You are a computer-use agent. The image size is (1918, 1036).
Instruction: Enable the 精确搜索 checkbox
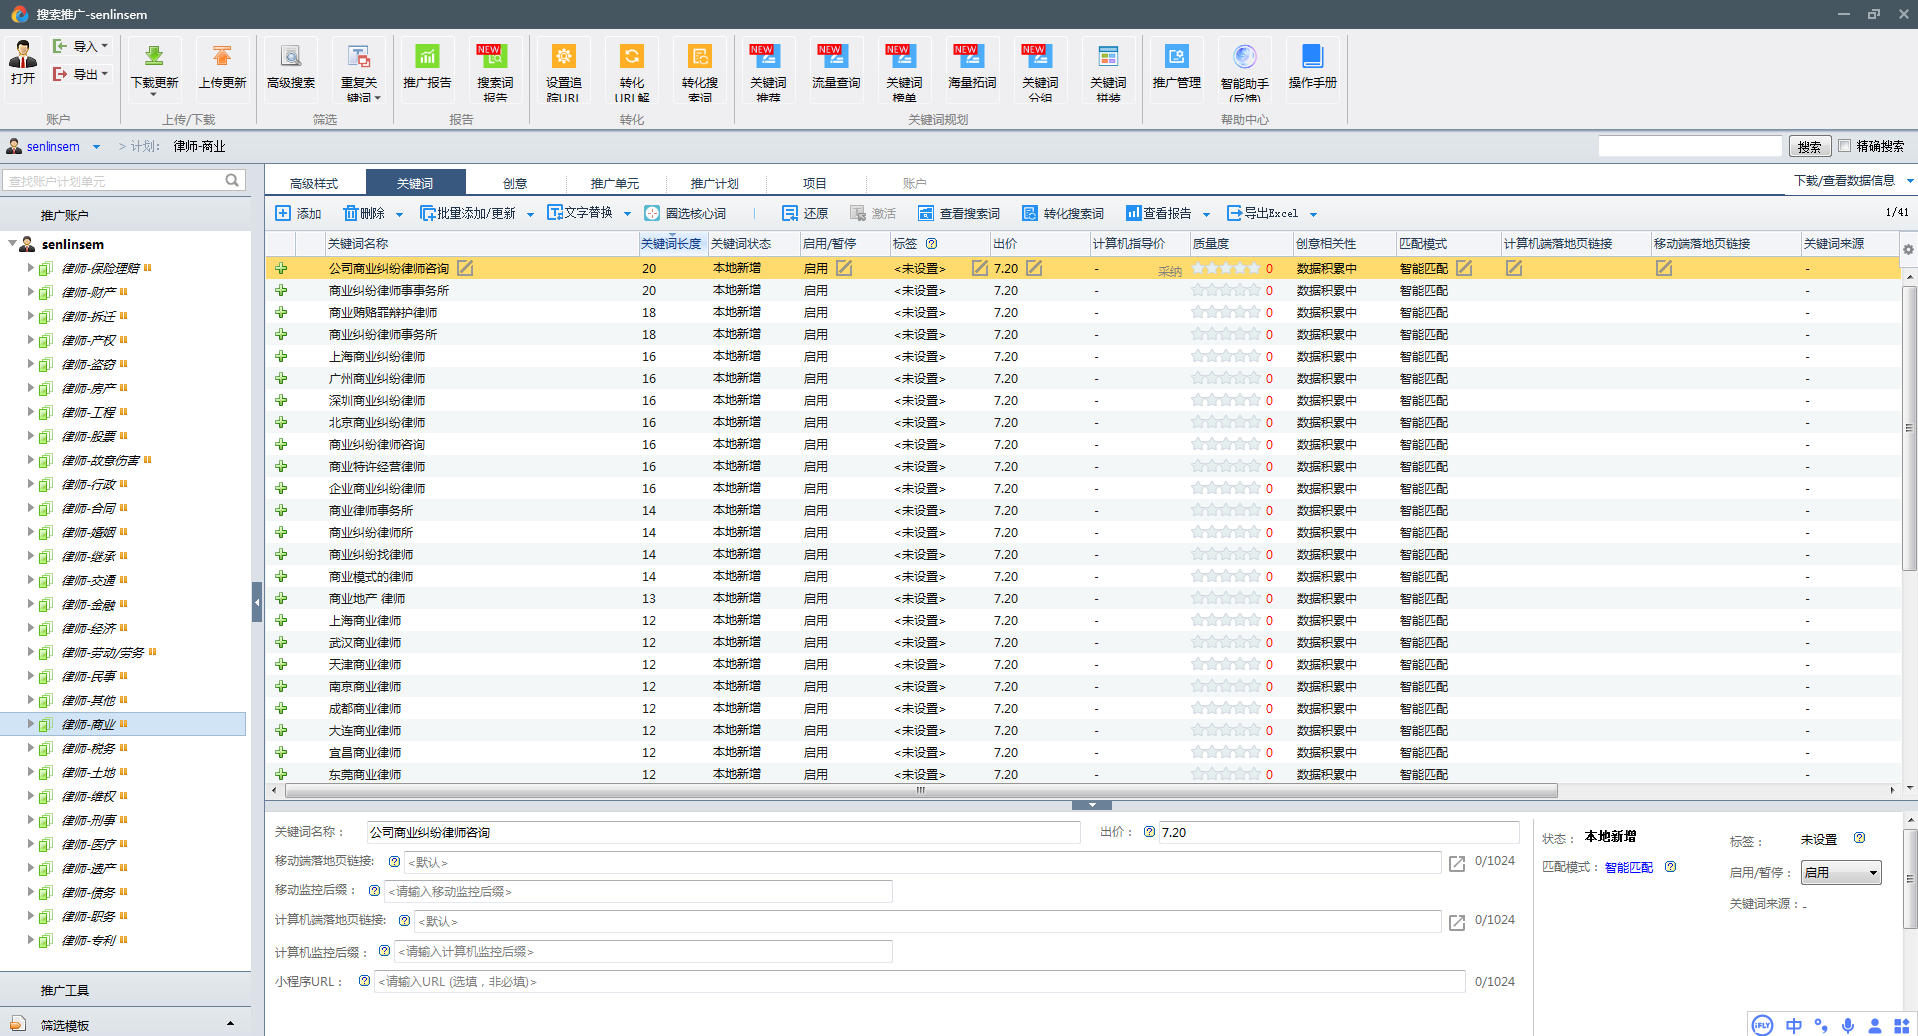1845,146
